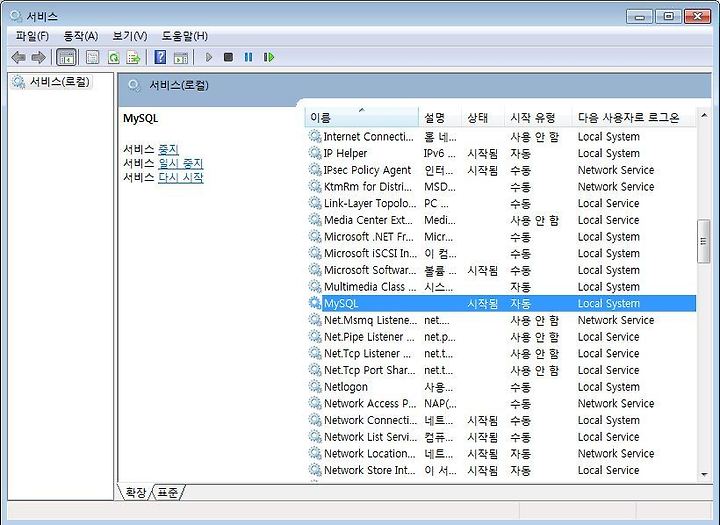Click the gear icon of IP Helper row
This screenshot has height=525, width=720.
click(315, 152)
